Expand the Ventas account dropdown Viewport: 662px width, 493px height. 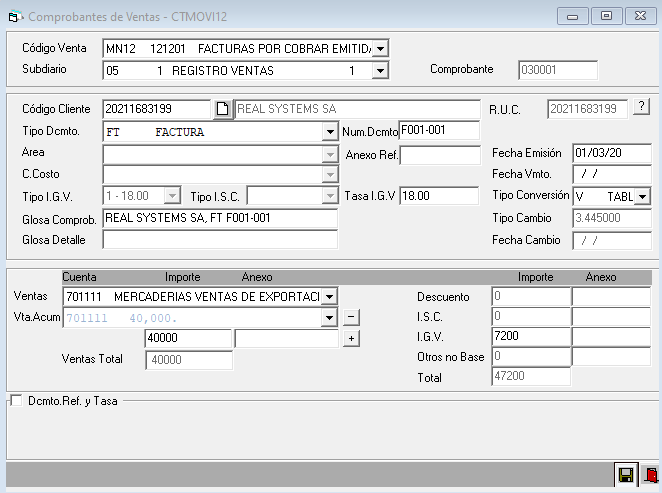pyautogui.click(x=330, y=296)
